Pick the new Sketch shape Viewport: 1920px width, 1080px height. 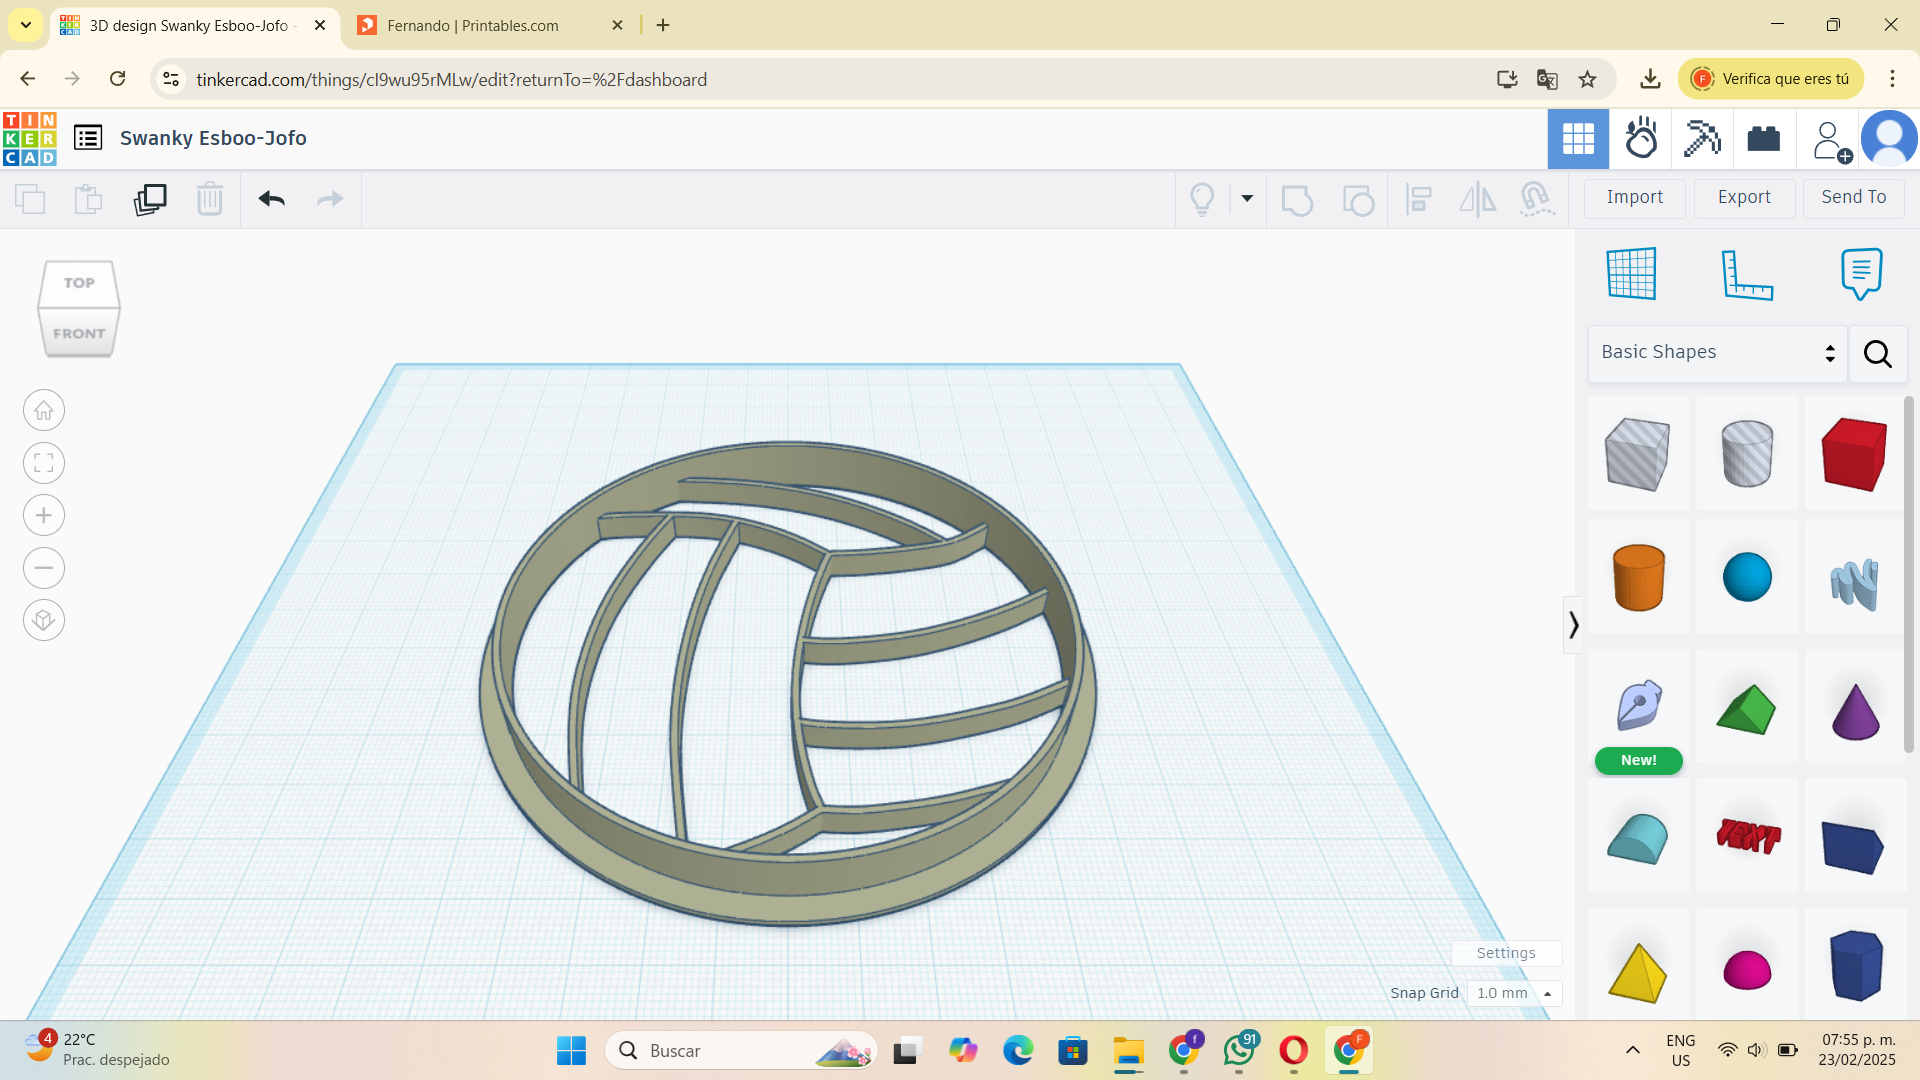coord(1639,705)
